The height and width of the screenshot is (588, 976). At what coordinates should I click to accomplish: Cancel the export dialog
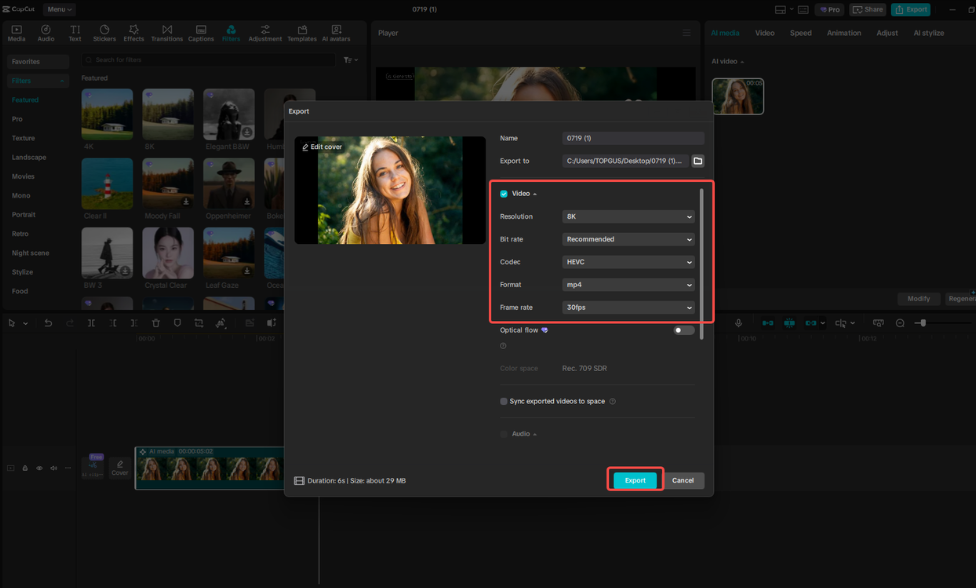point(683,480)
